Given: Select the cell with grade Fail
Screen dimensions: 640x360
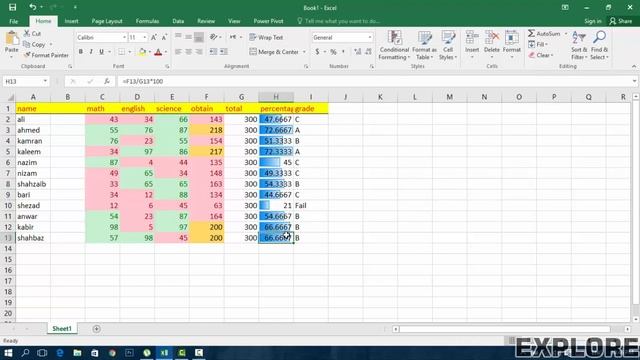Looking at the screenshot, I should [311, 205].
